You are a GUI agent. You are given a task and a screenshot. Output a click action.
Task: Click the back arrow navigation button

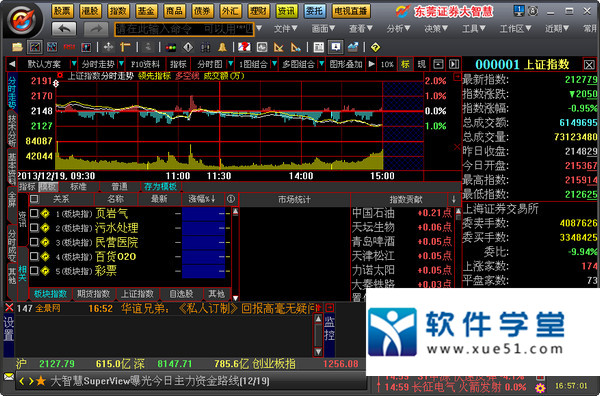tap(64, 28)
